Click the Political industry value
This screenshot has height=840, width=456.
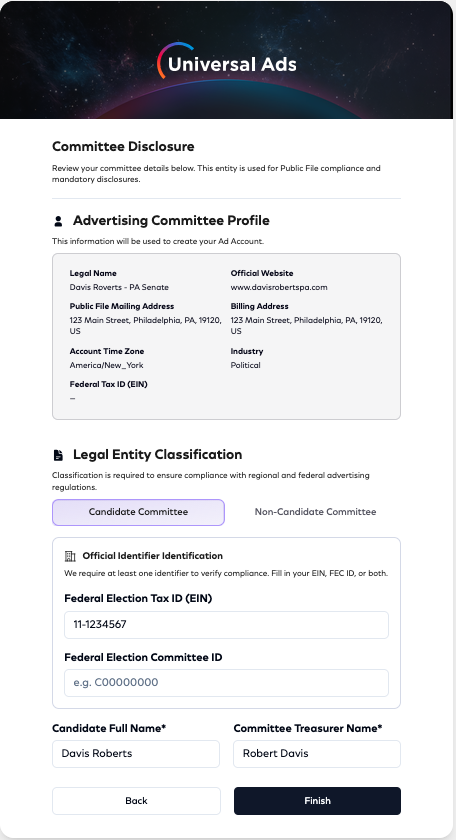245,365
